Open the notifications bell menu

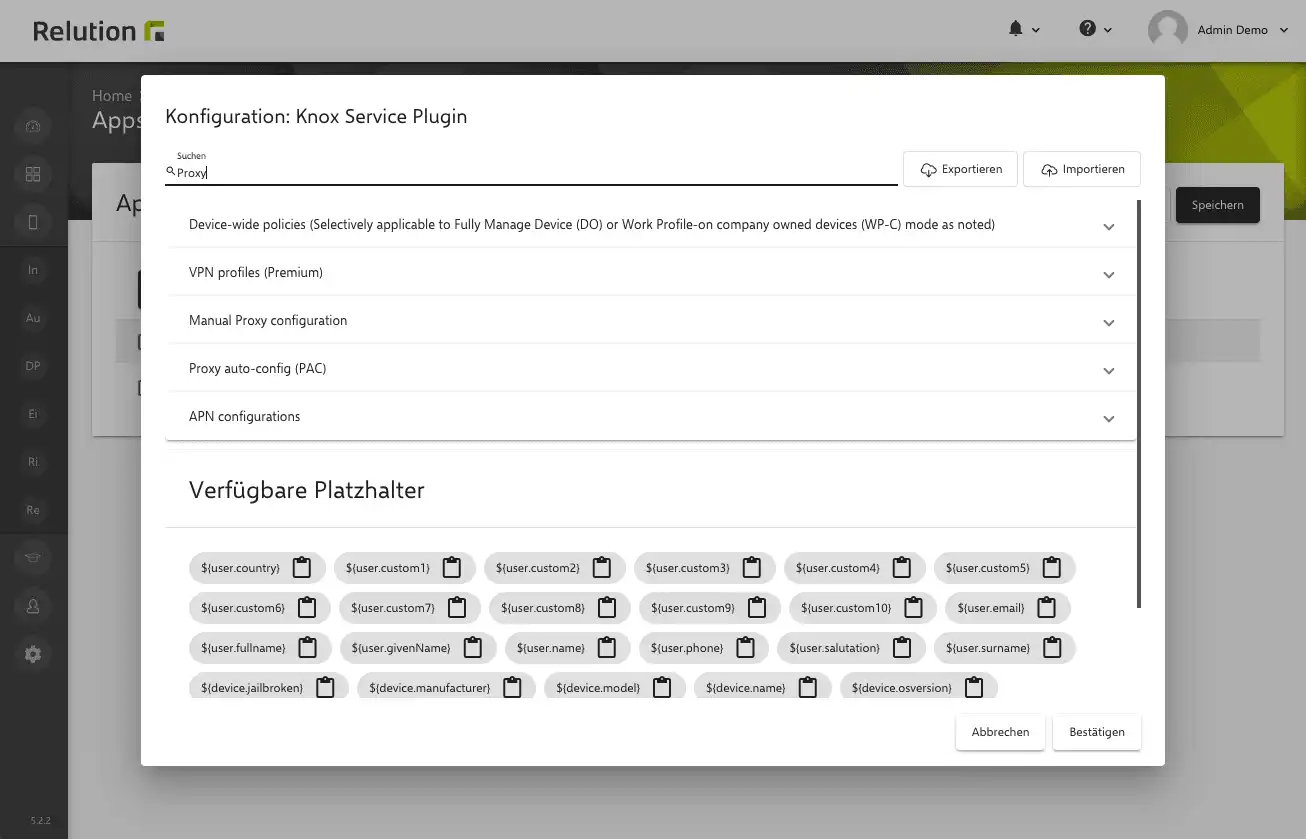[1024, 29]
